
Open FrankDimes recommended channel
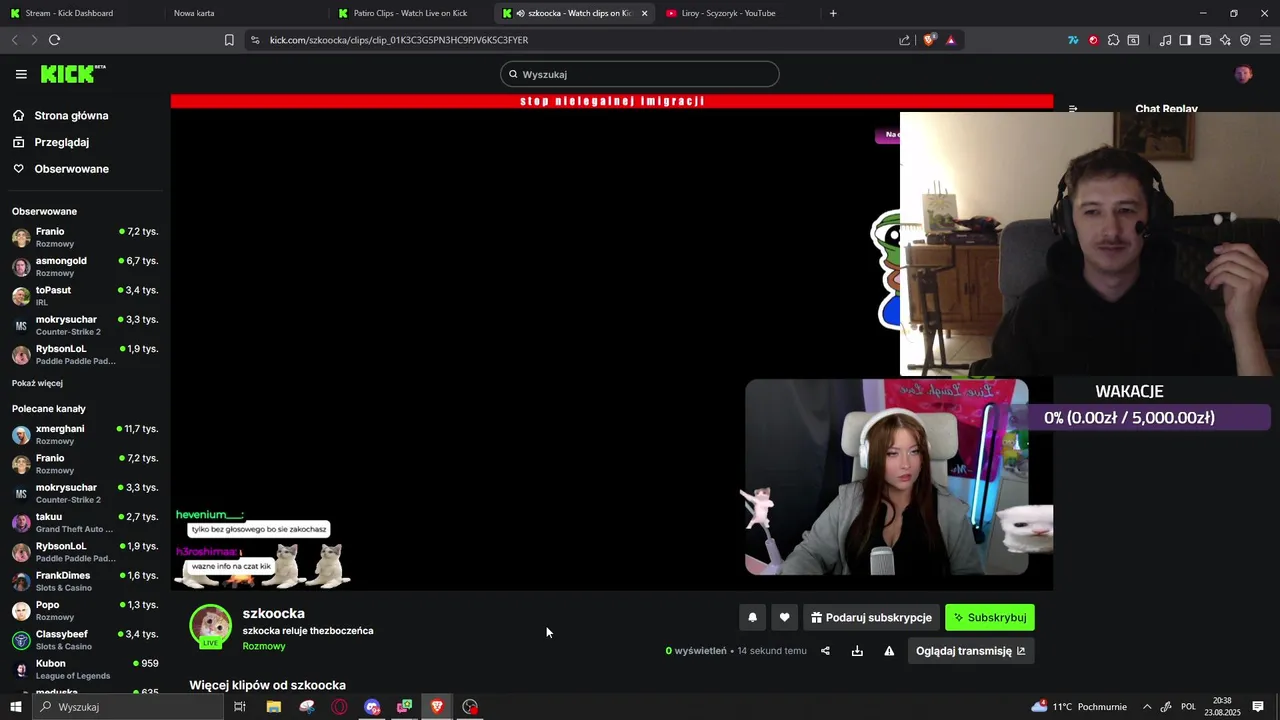[85, 581]
